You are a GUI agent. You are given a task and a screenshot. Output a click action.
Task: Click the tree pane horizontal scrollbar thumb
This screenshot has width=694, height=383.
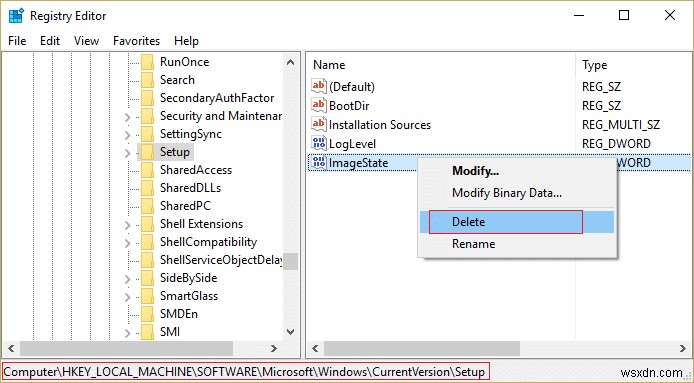coord(127,348)
